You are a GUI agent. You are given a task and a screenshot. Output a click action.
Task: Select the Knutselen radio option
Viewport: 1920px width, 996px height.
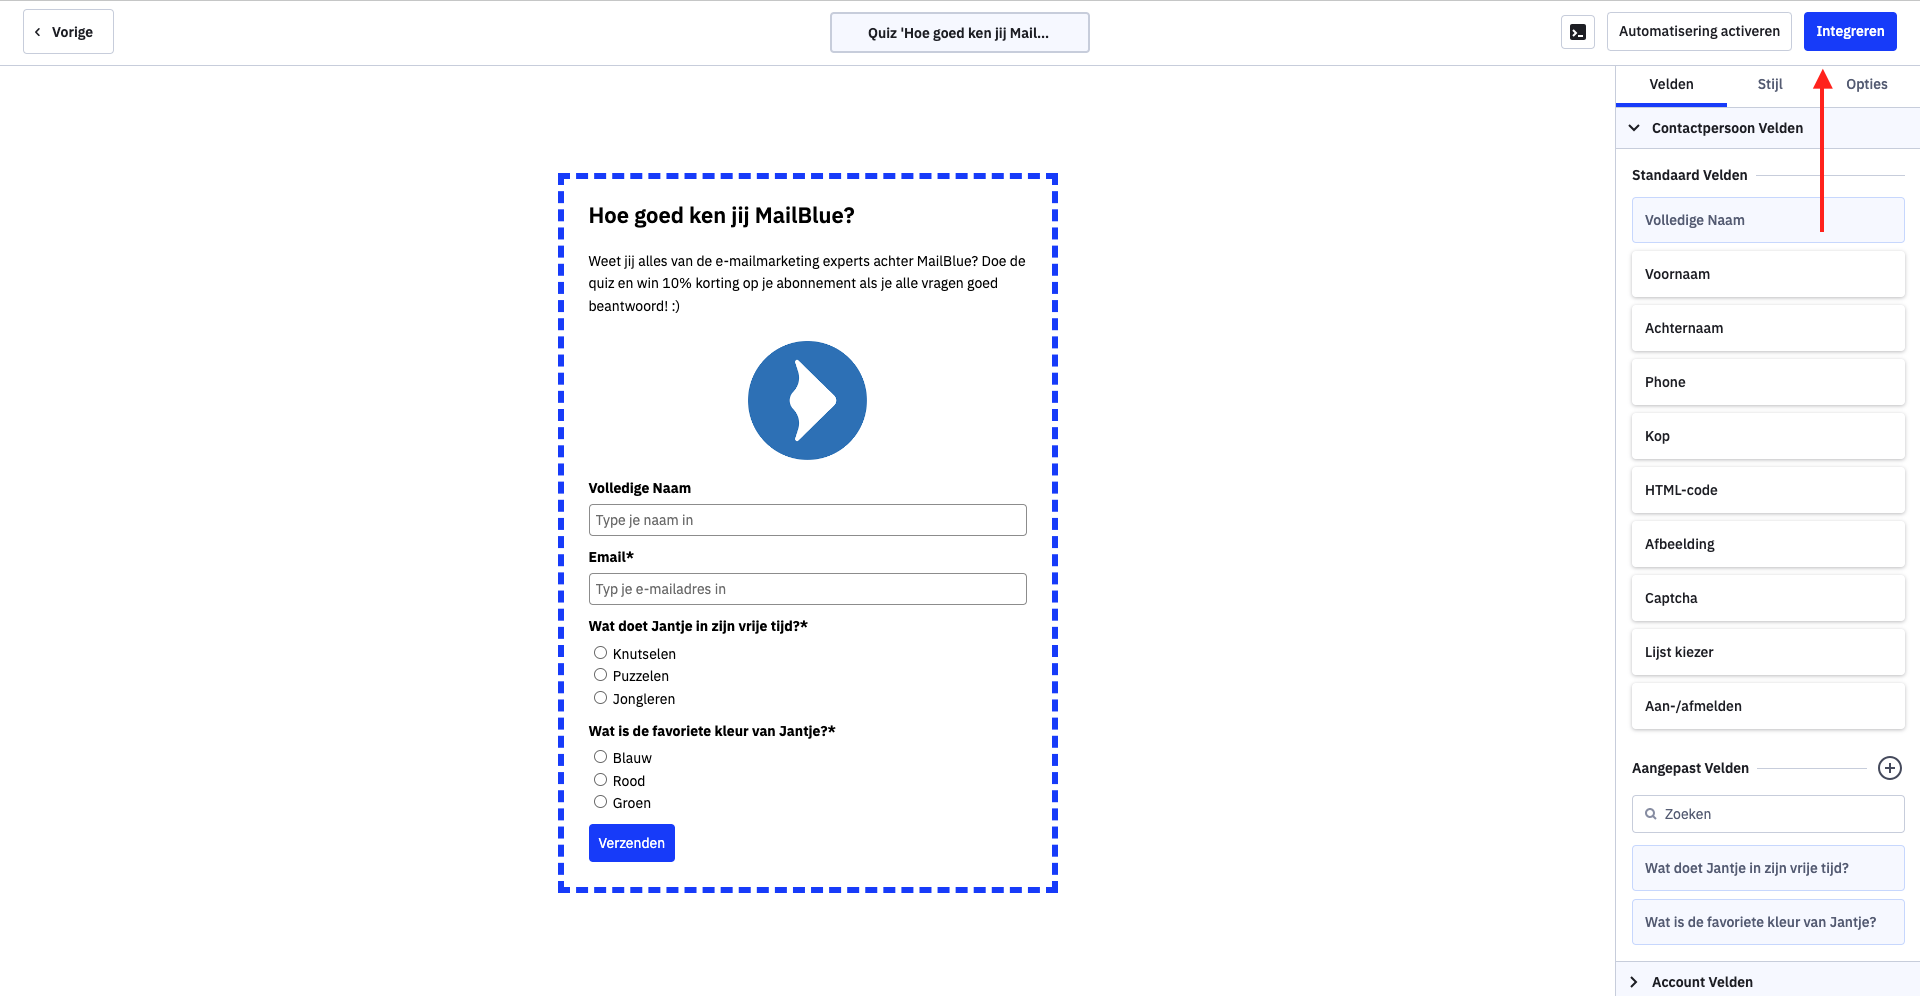pos(600,653)
